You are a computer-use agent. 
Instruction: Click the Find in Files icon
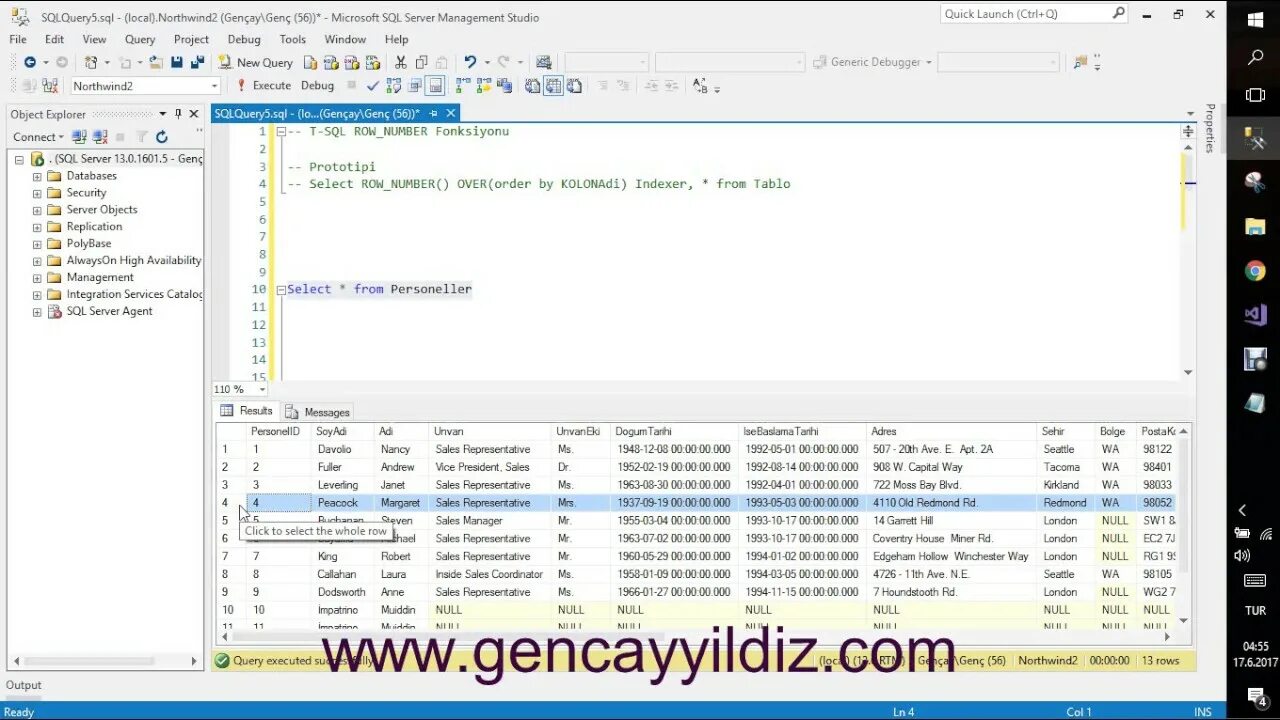click(1080, 62)
